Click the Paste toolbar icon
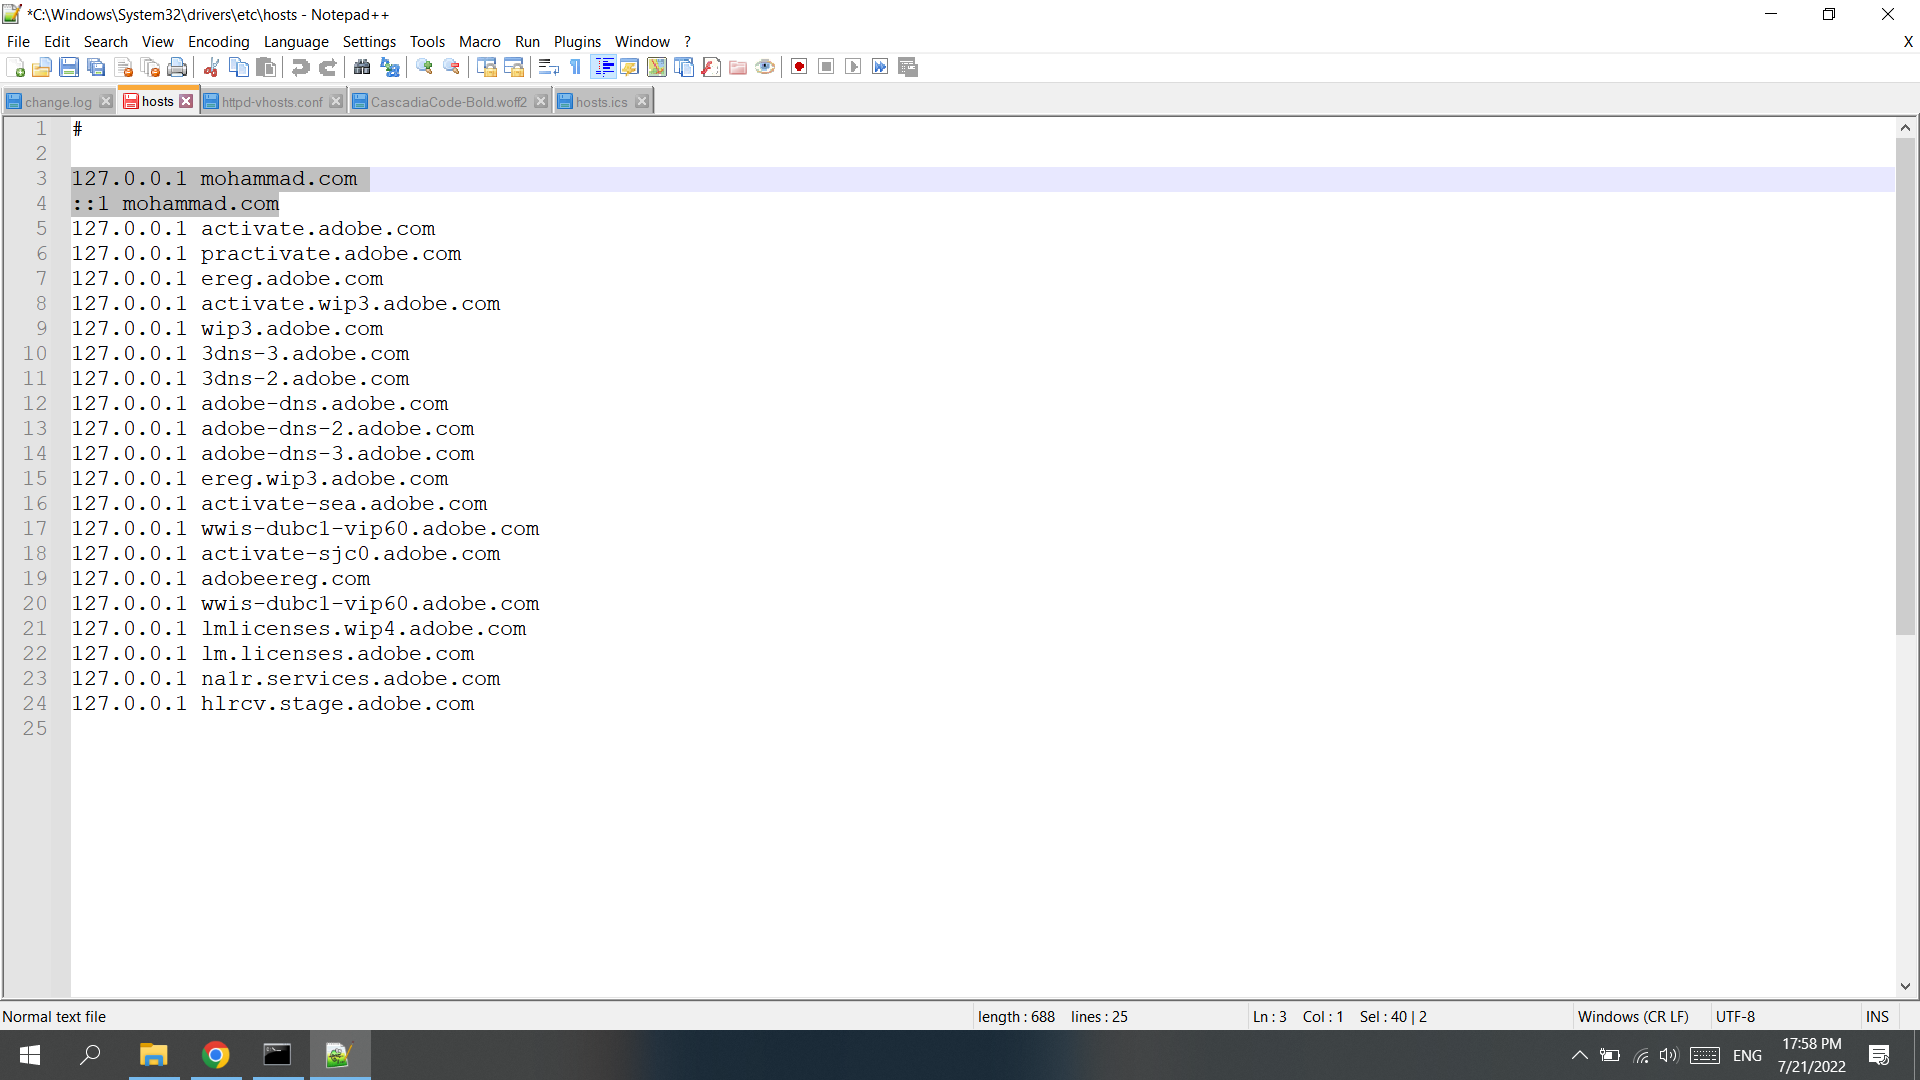Image resolution: width=1920 pixels, height=1080 pixels. pyautogui.click(x=266, y=67)
